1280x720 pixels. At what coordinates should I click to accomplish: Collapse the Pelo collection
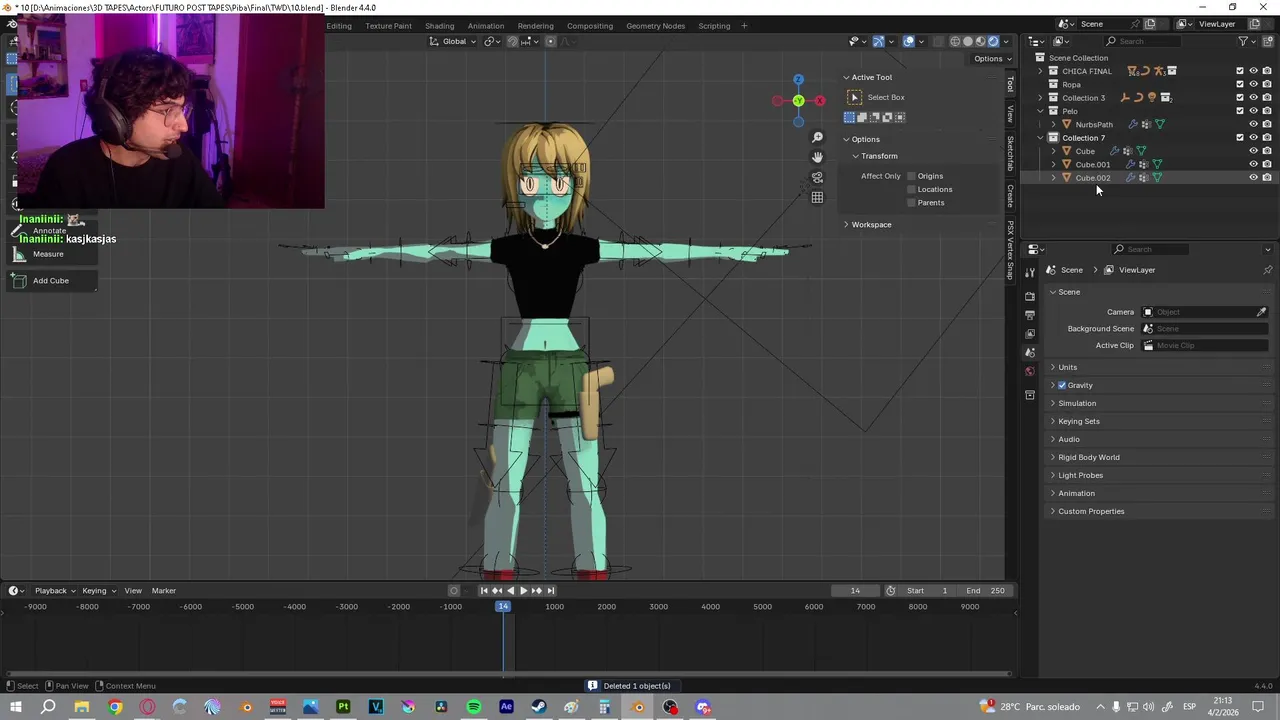point(1040,111)
